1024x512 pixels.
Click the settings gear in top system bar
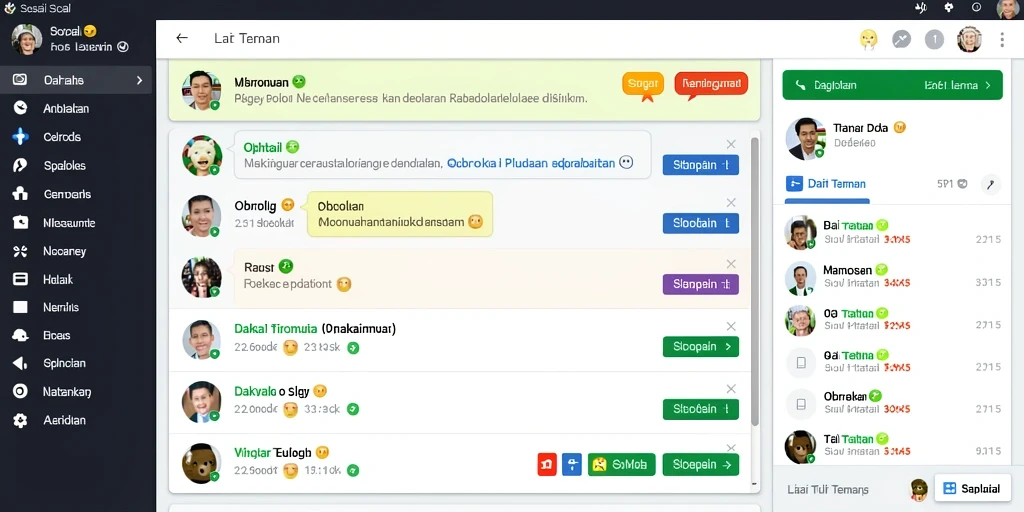(x=949, y=8)
